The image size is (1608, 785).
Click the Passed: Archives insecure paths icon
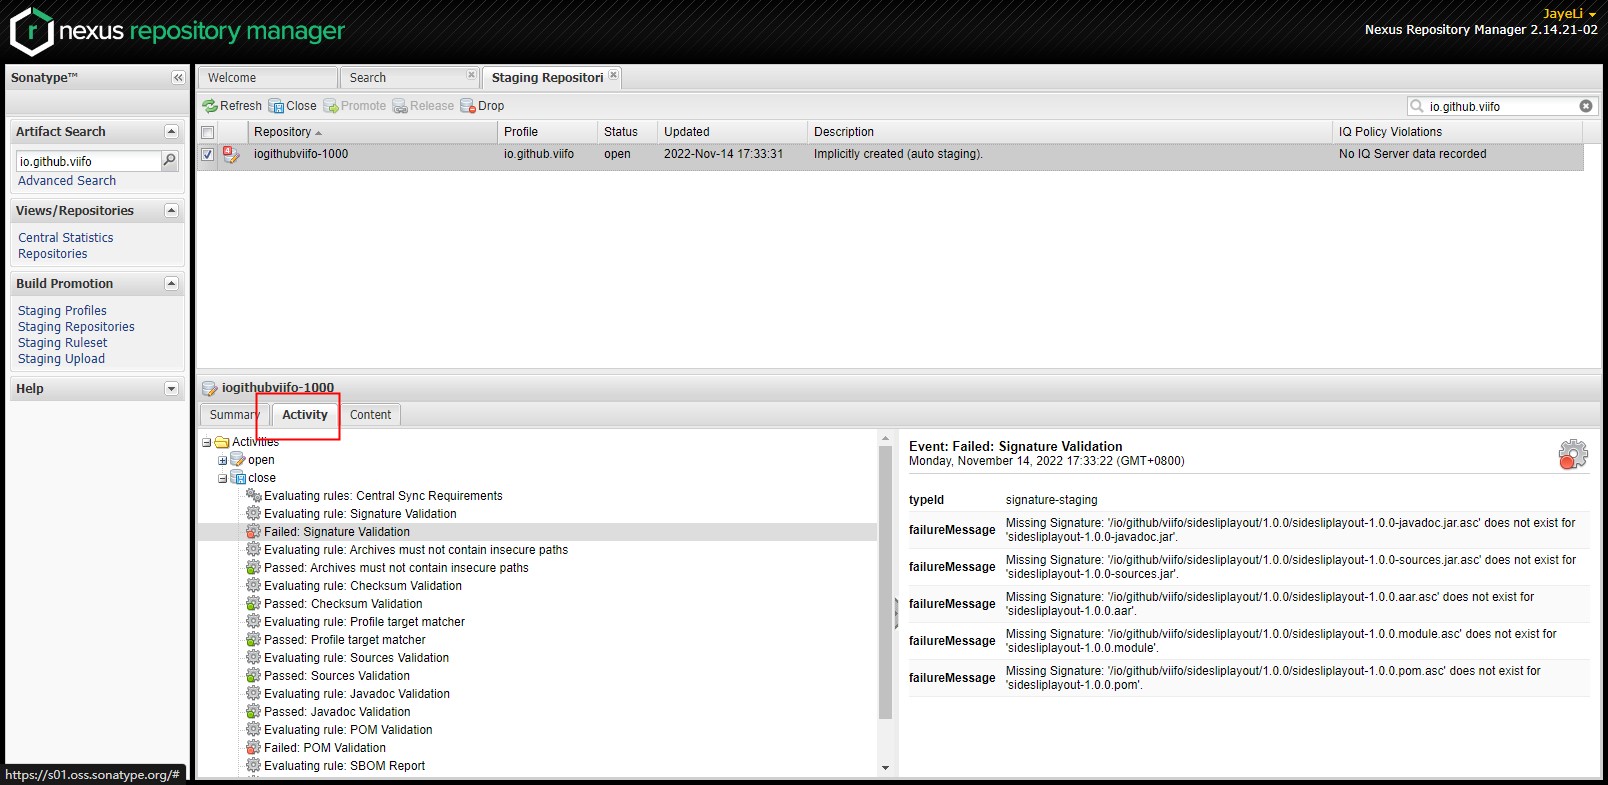(x=254, y=568)
